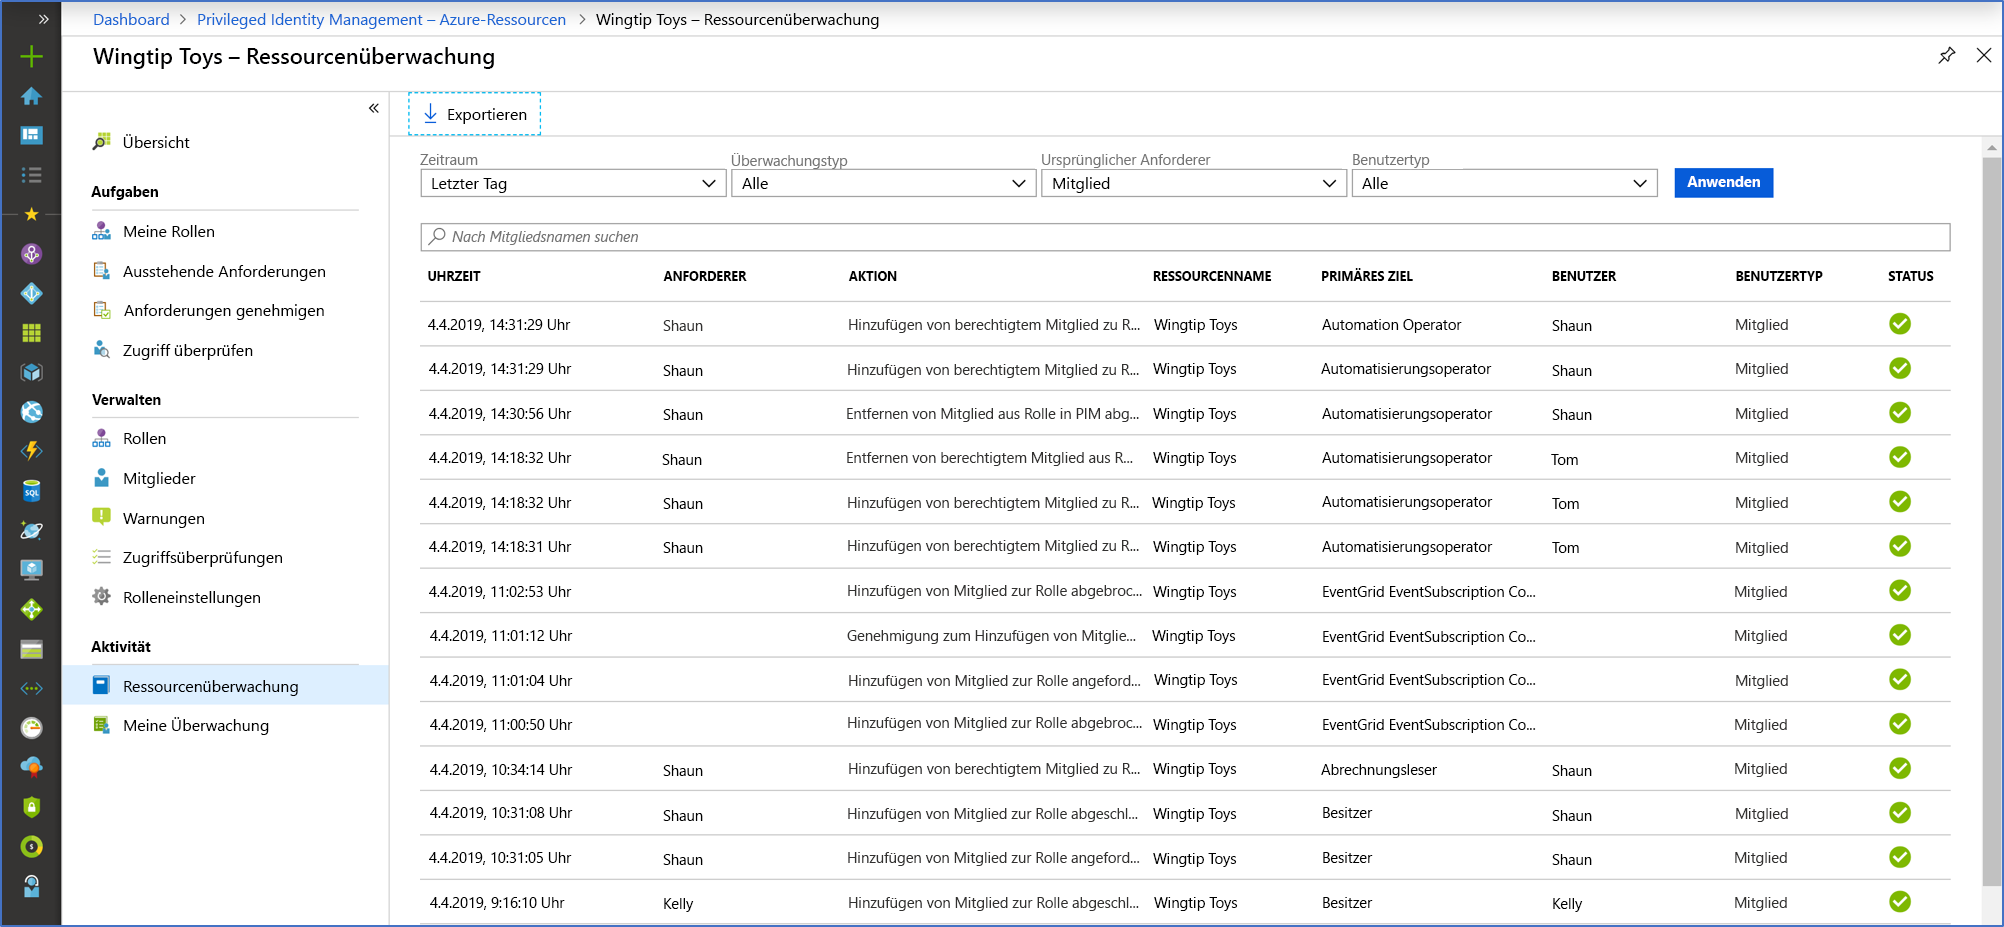Click status checkmark of 10:34:14 row
This screenshot has height=927, width=2004.
[1900, 769]
